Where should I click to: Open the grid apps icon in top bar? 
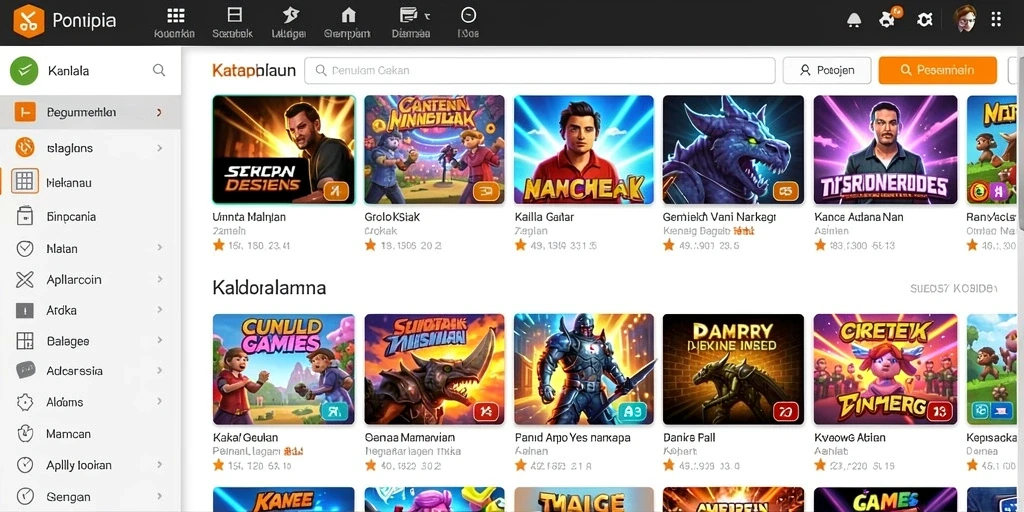pos(175,16)
